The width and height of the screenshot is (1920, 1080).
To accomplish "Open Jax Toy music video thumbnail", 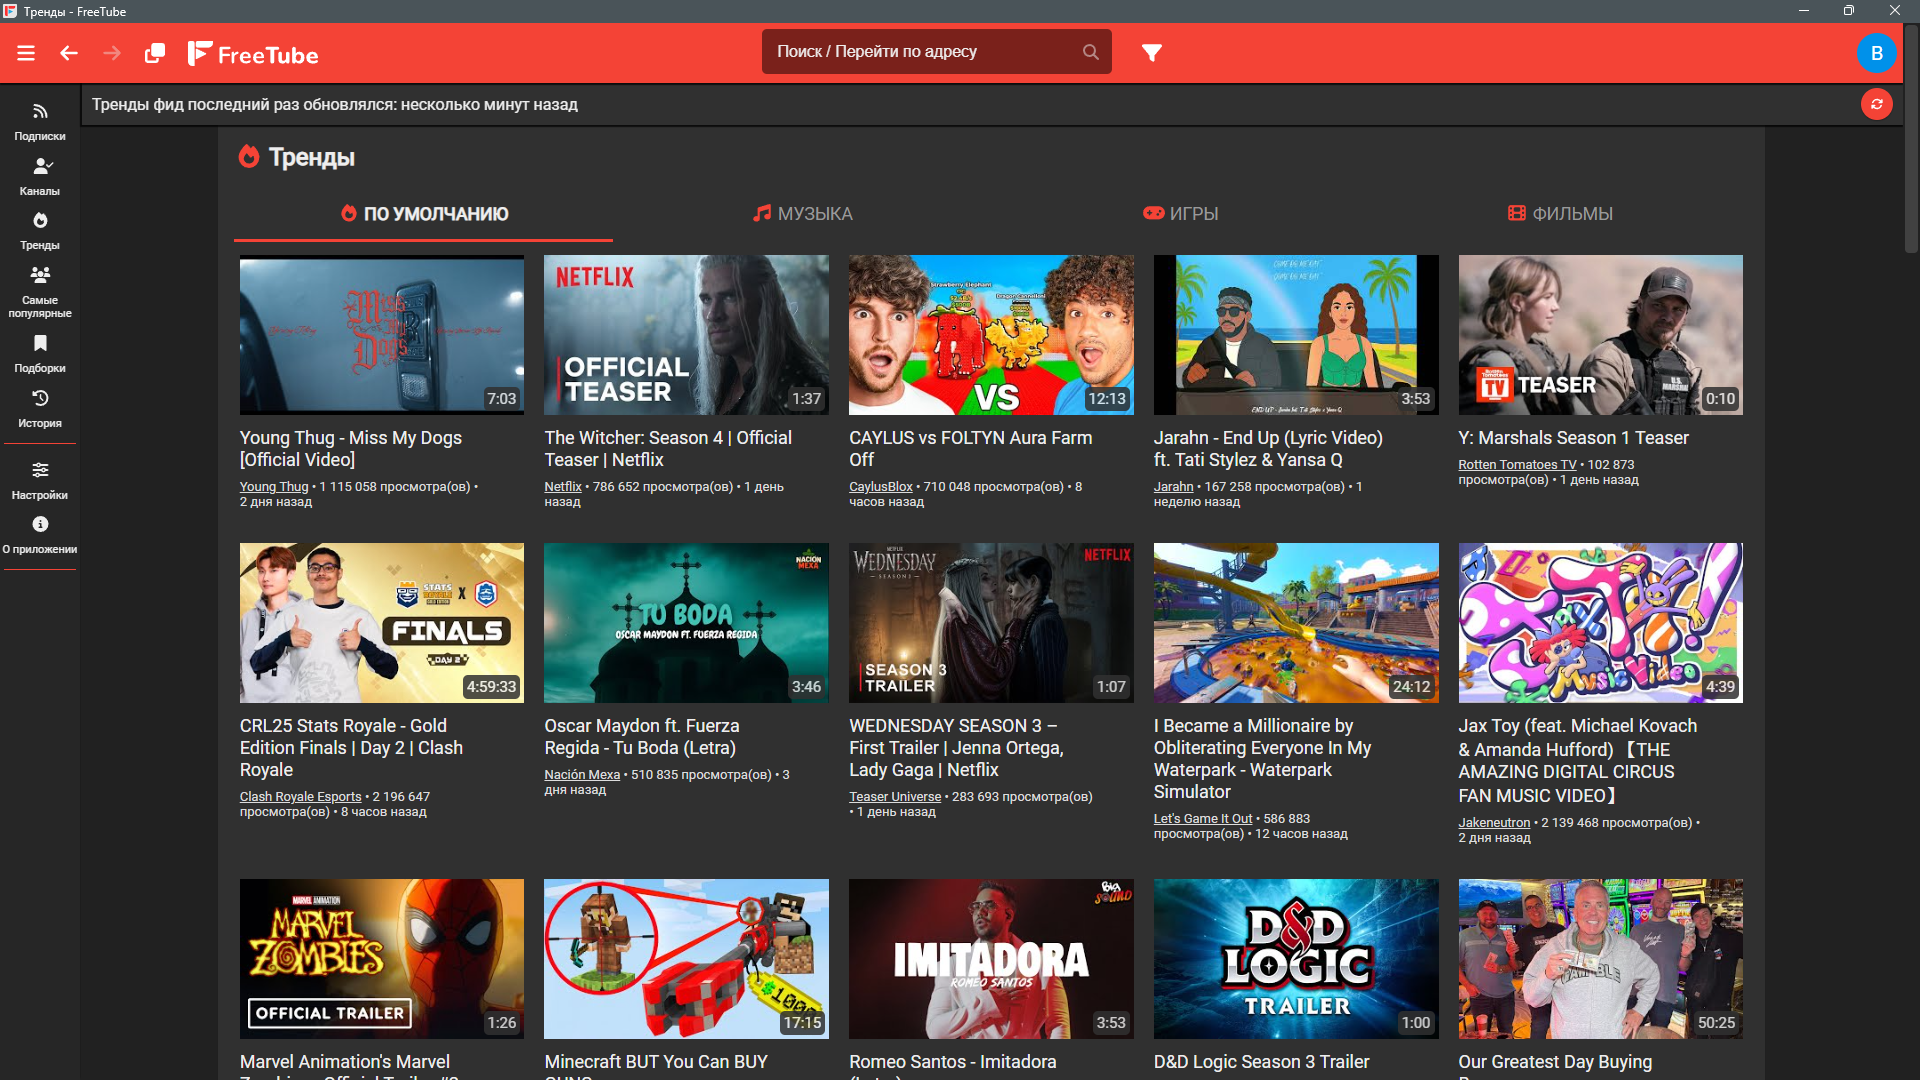I will coord(1600,623).
